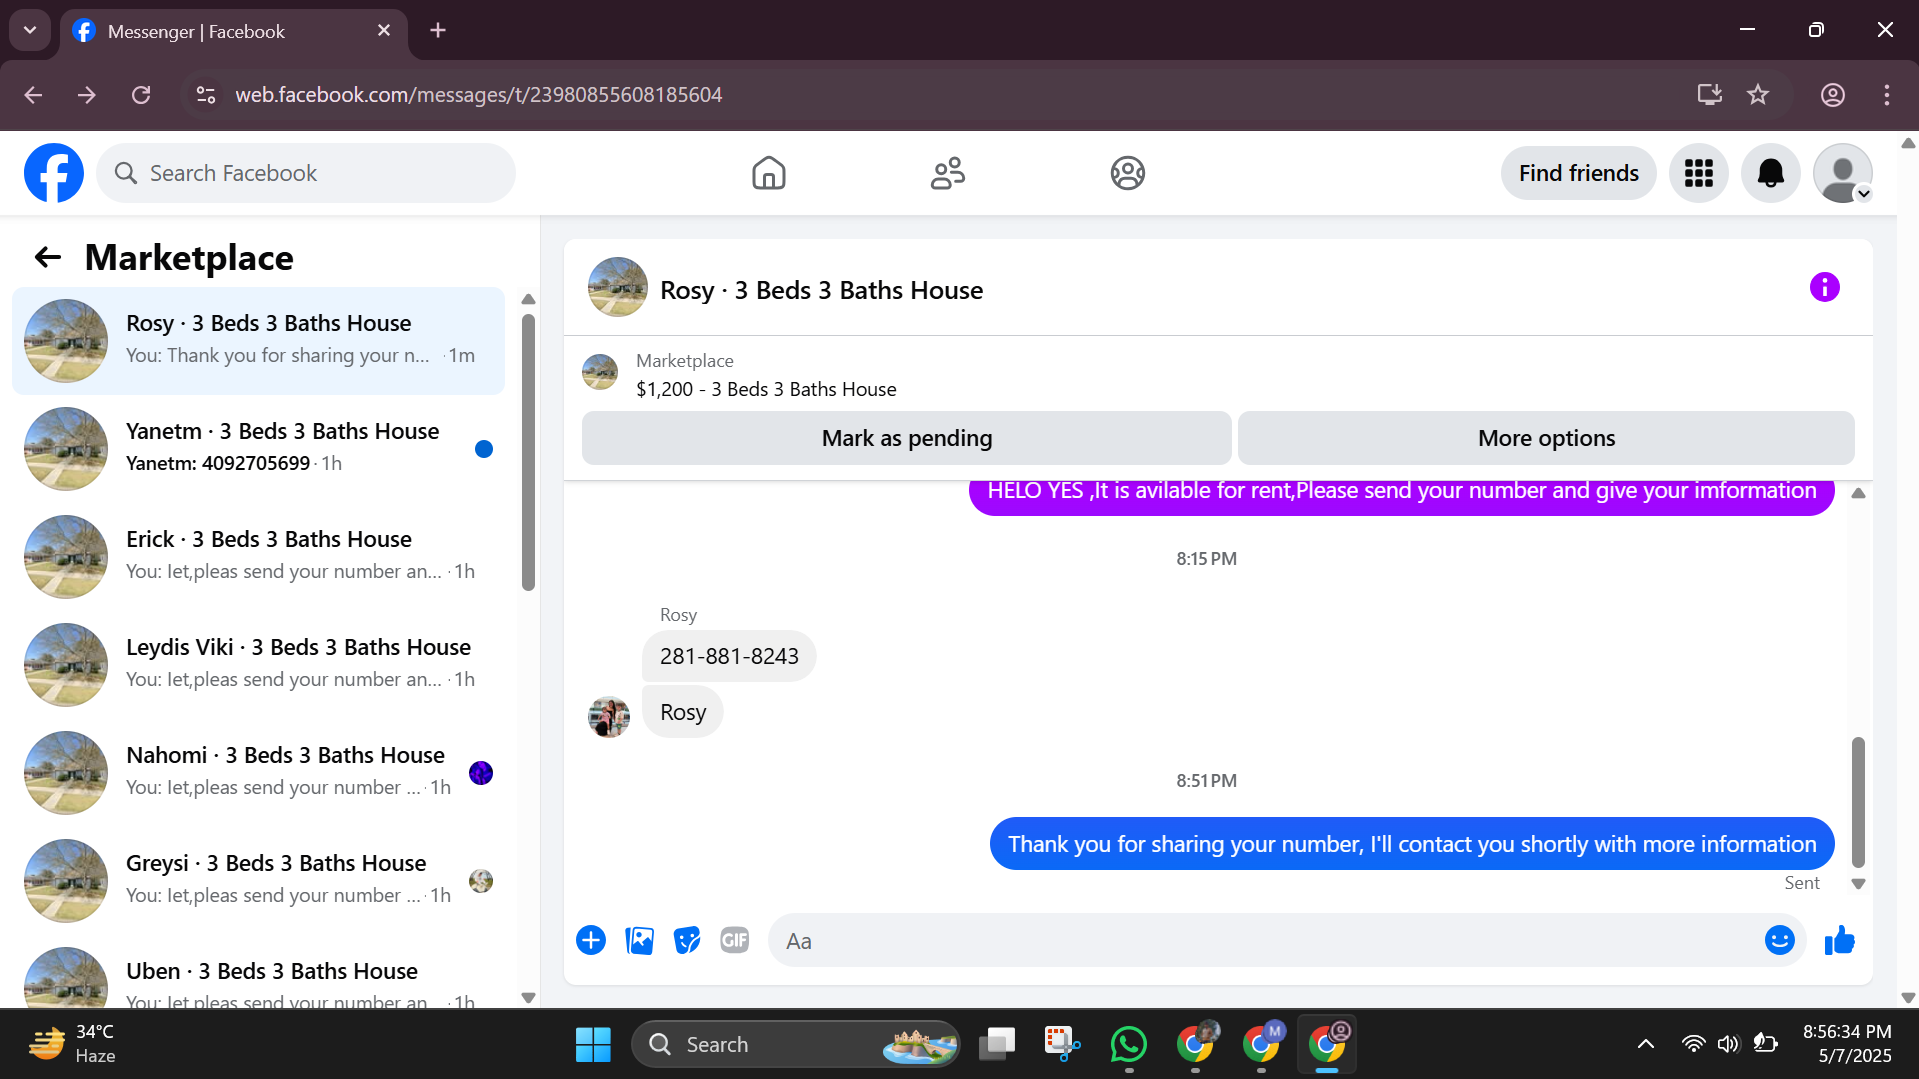Click the conversation list scrollbar thumb
This screenshot has width=1919, height=1079.
(x=529, y=452)
